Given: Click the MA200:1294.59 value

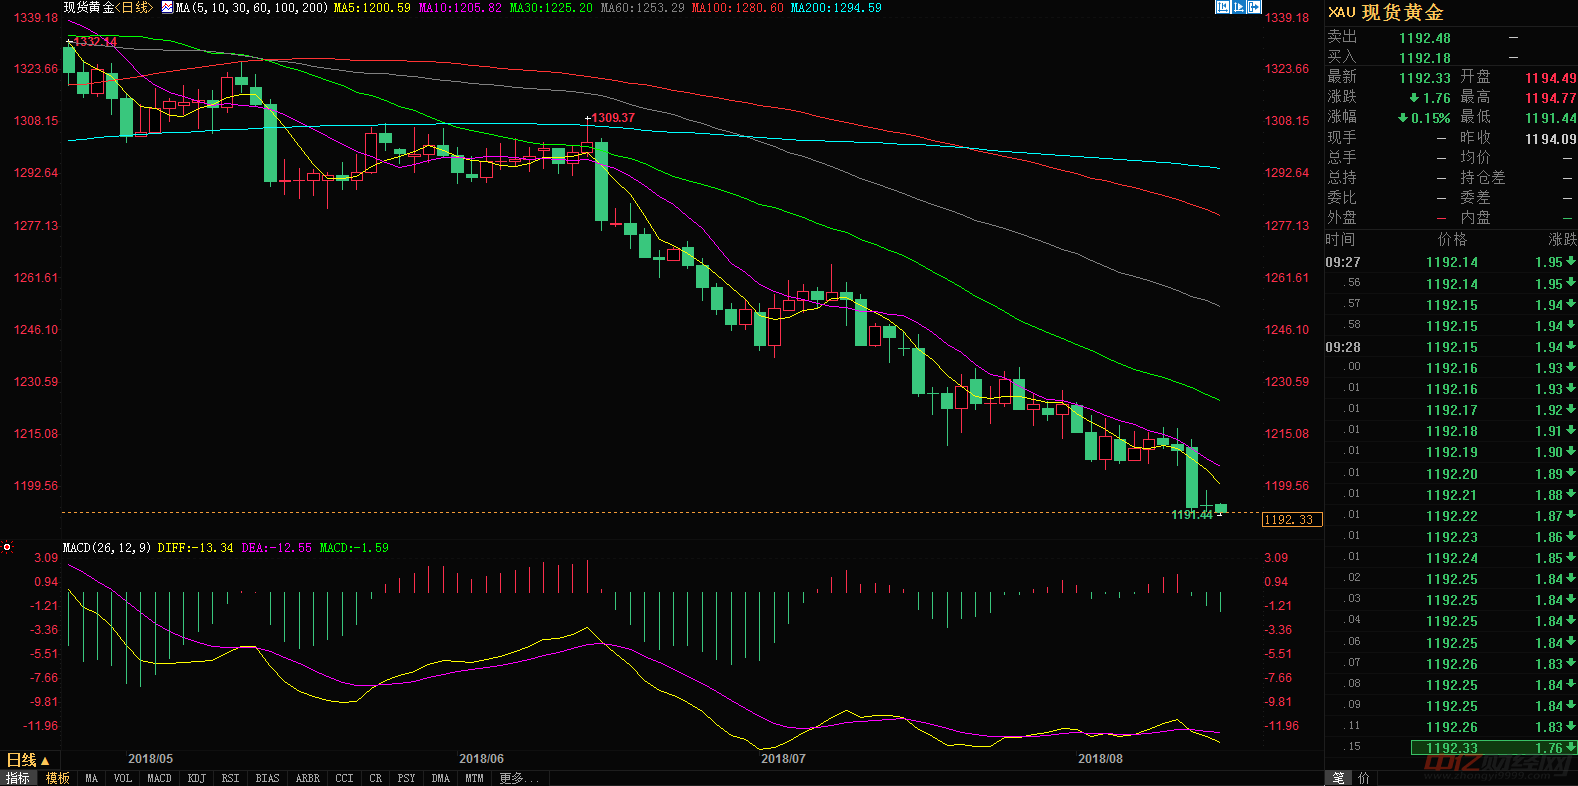Looking at the screenshot, I should coord(836,7).
